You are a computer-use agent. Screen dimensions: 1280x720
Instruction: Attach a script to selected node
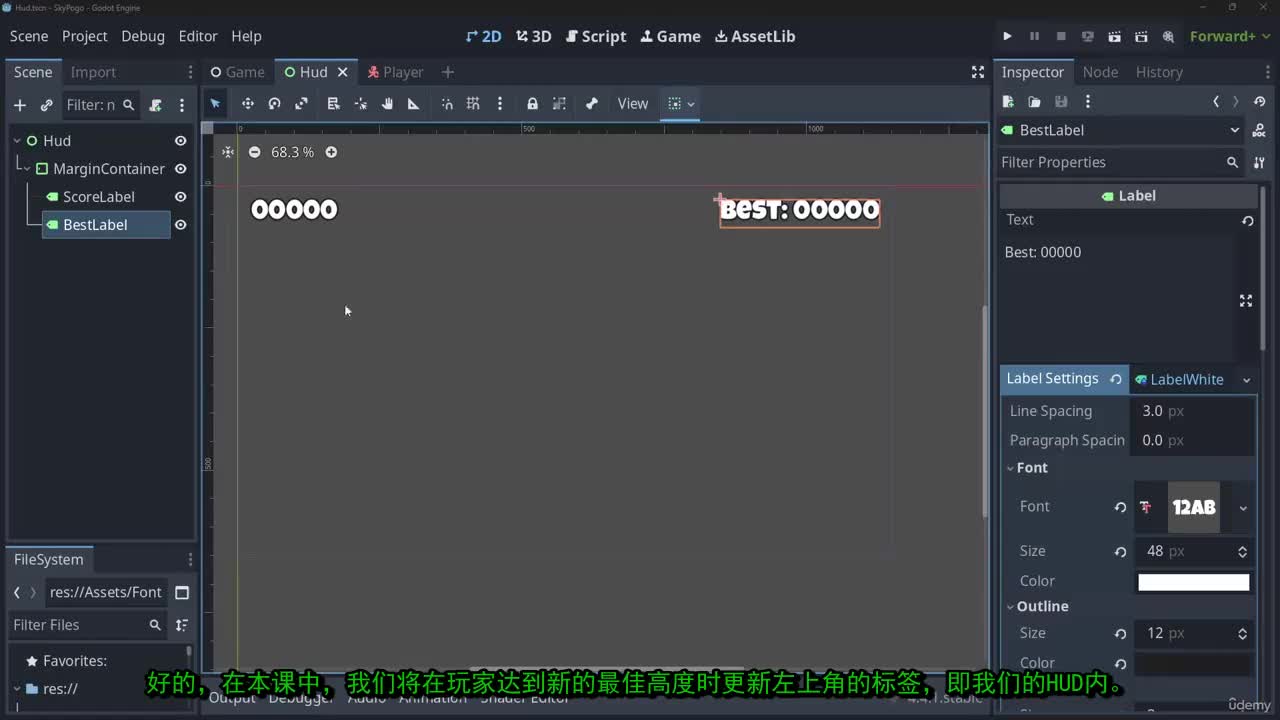pyautogui.click(x=155, y=105)
